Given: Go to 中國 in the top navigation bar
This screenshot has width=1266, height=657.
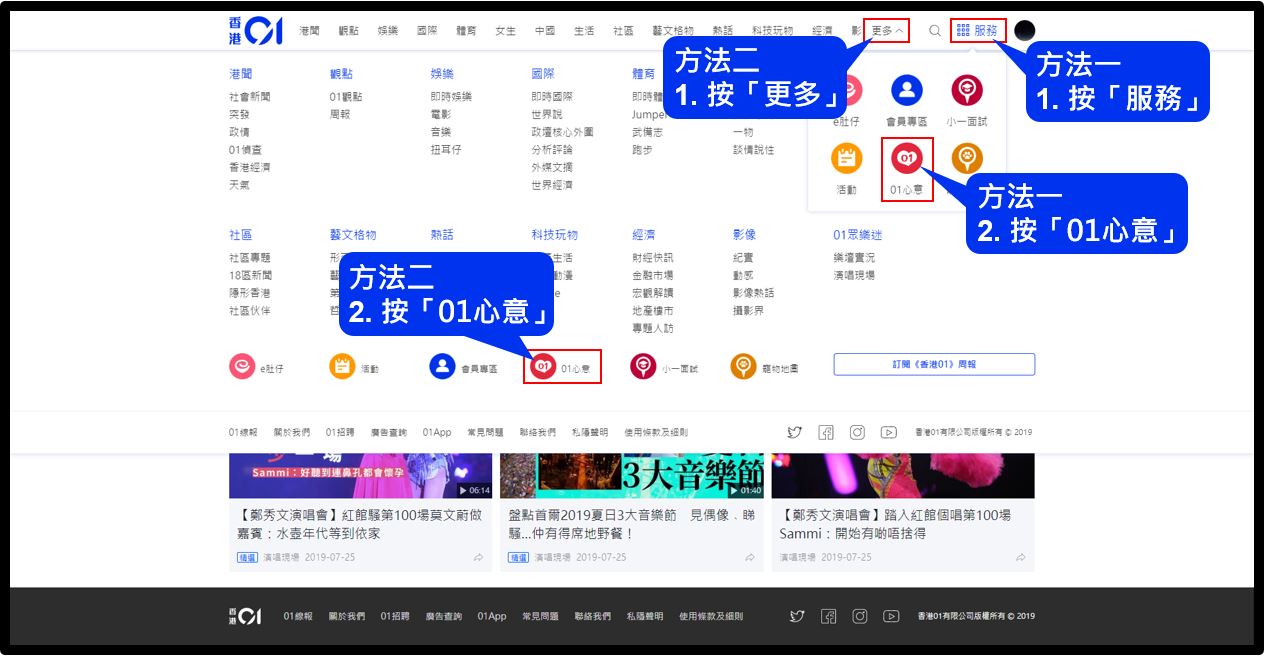Looking at the screenshot, I should click(544, 31).
